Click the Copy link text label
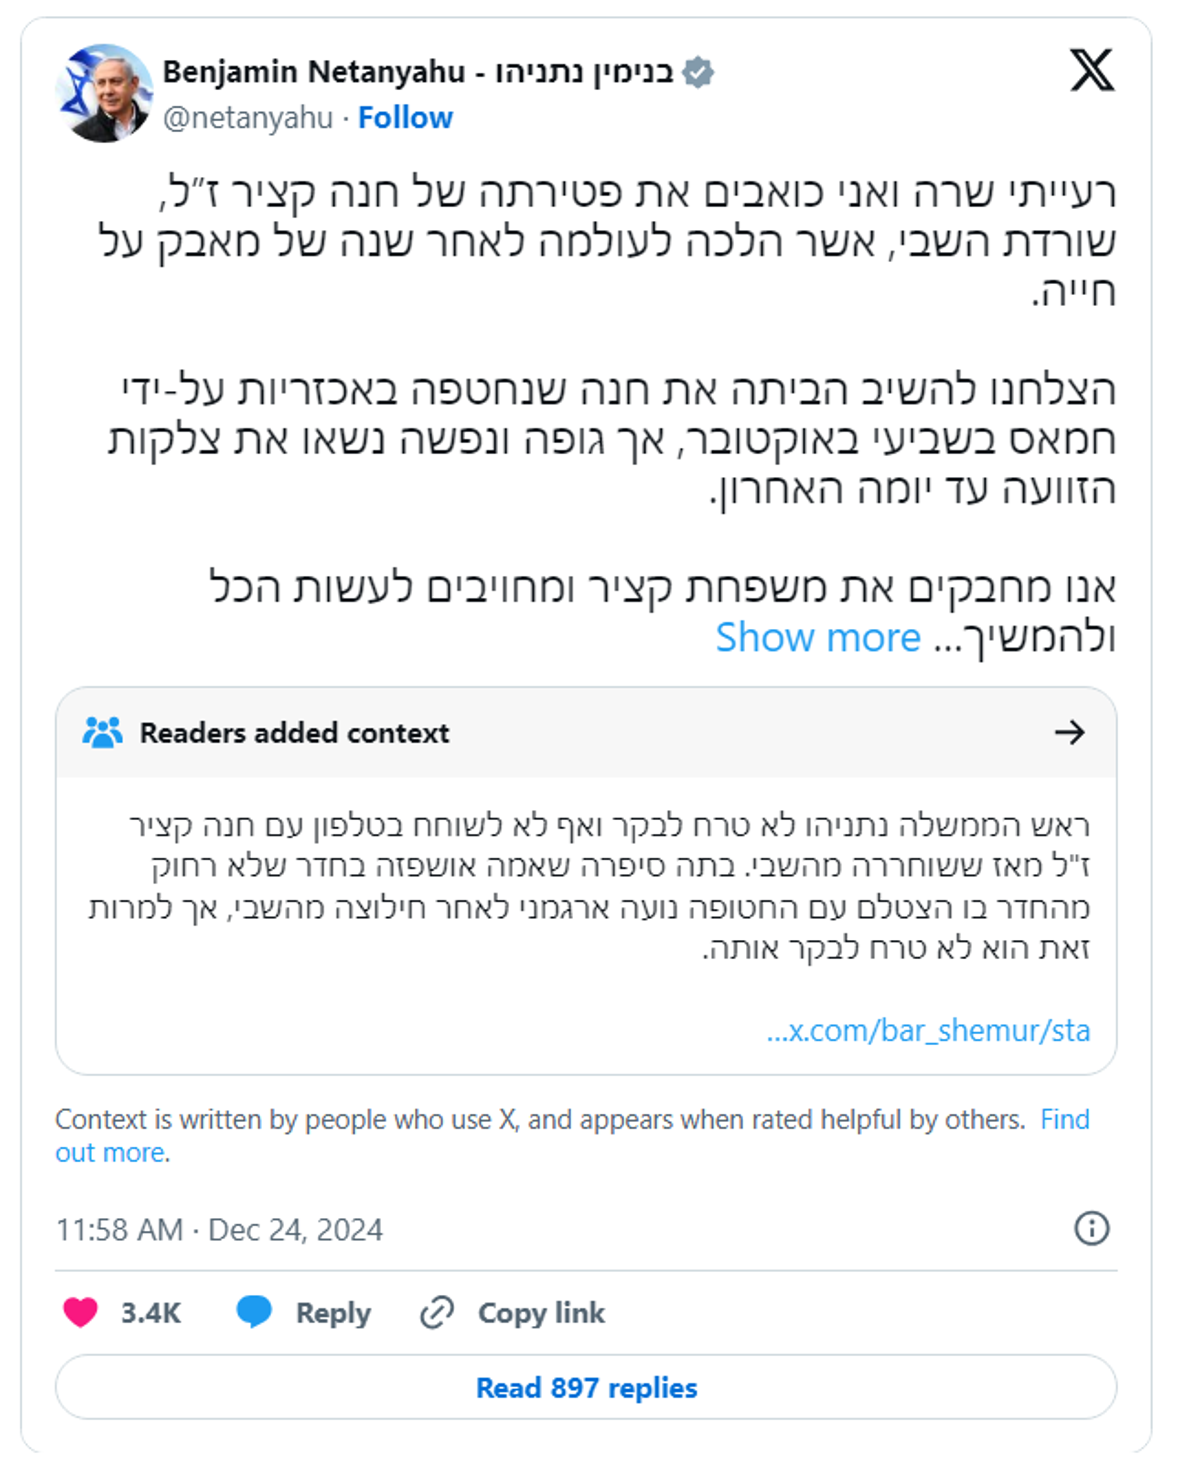Screen dimensions: 1180x1460 click(x=541, y=1312)
